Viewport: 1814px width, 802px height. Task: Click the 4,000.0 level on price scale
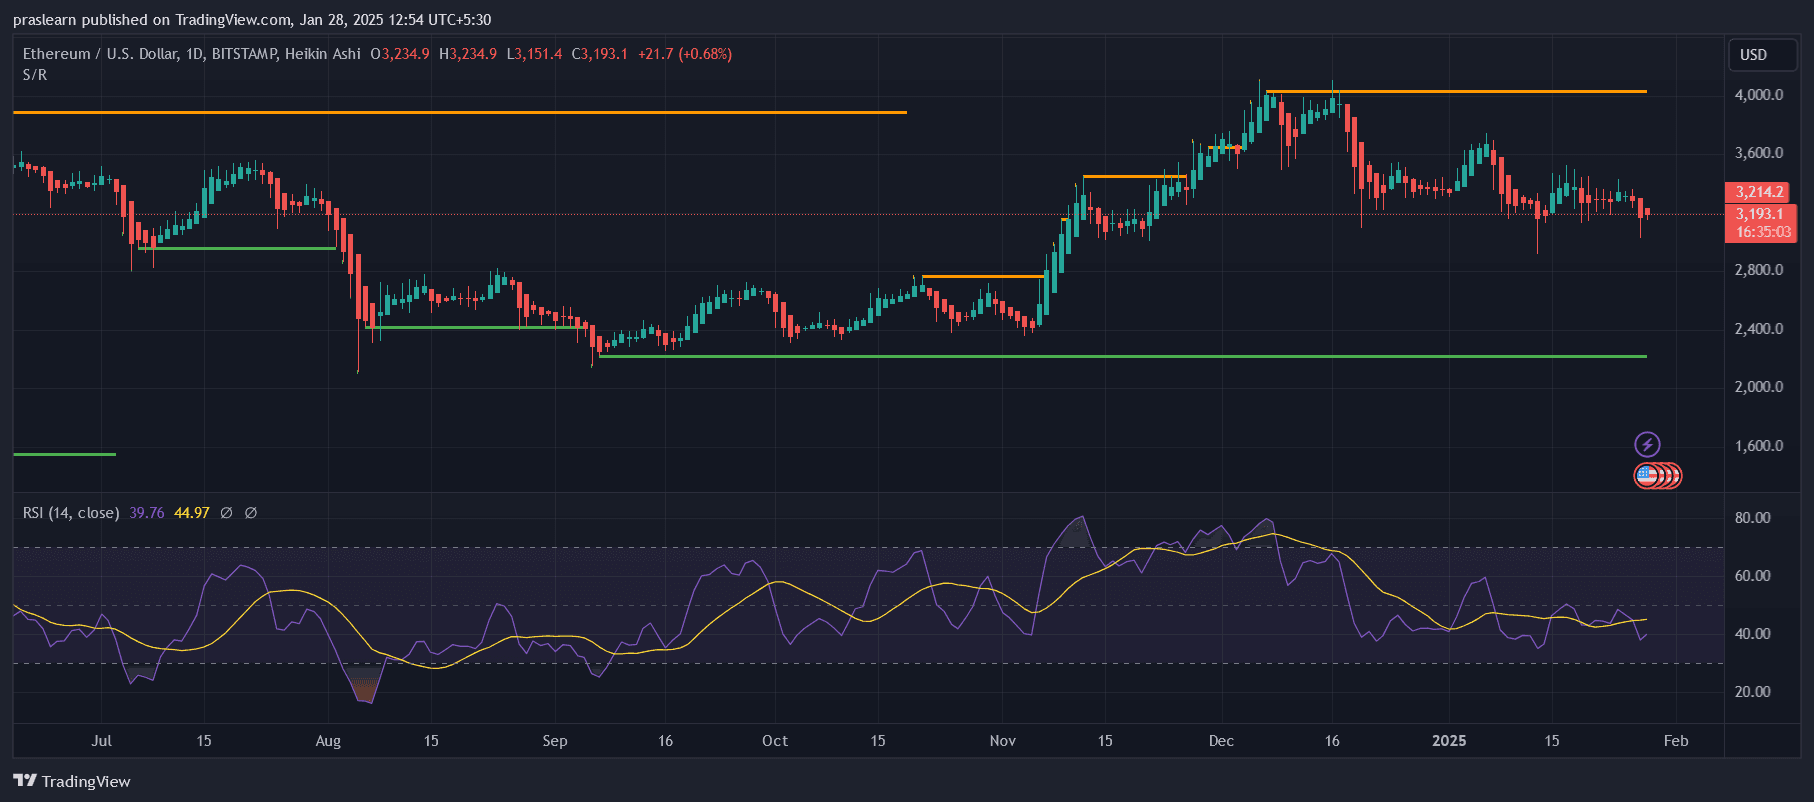[1758, 95]
